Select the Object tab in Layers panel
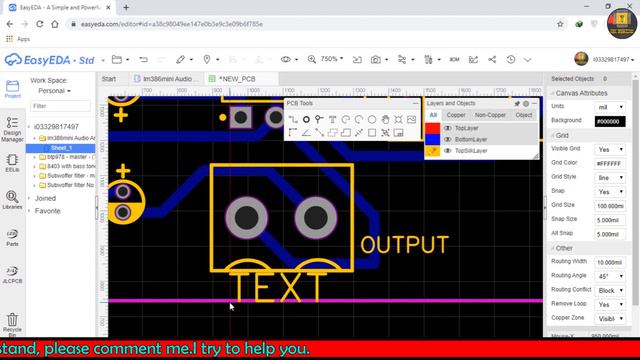This screenshot has width=640, height=360. (x=524, y=115)
